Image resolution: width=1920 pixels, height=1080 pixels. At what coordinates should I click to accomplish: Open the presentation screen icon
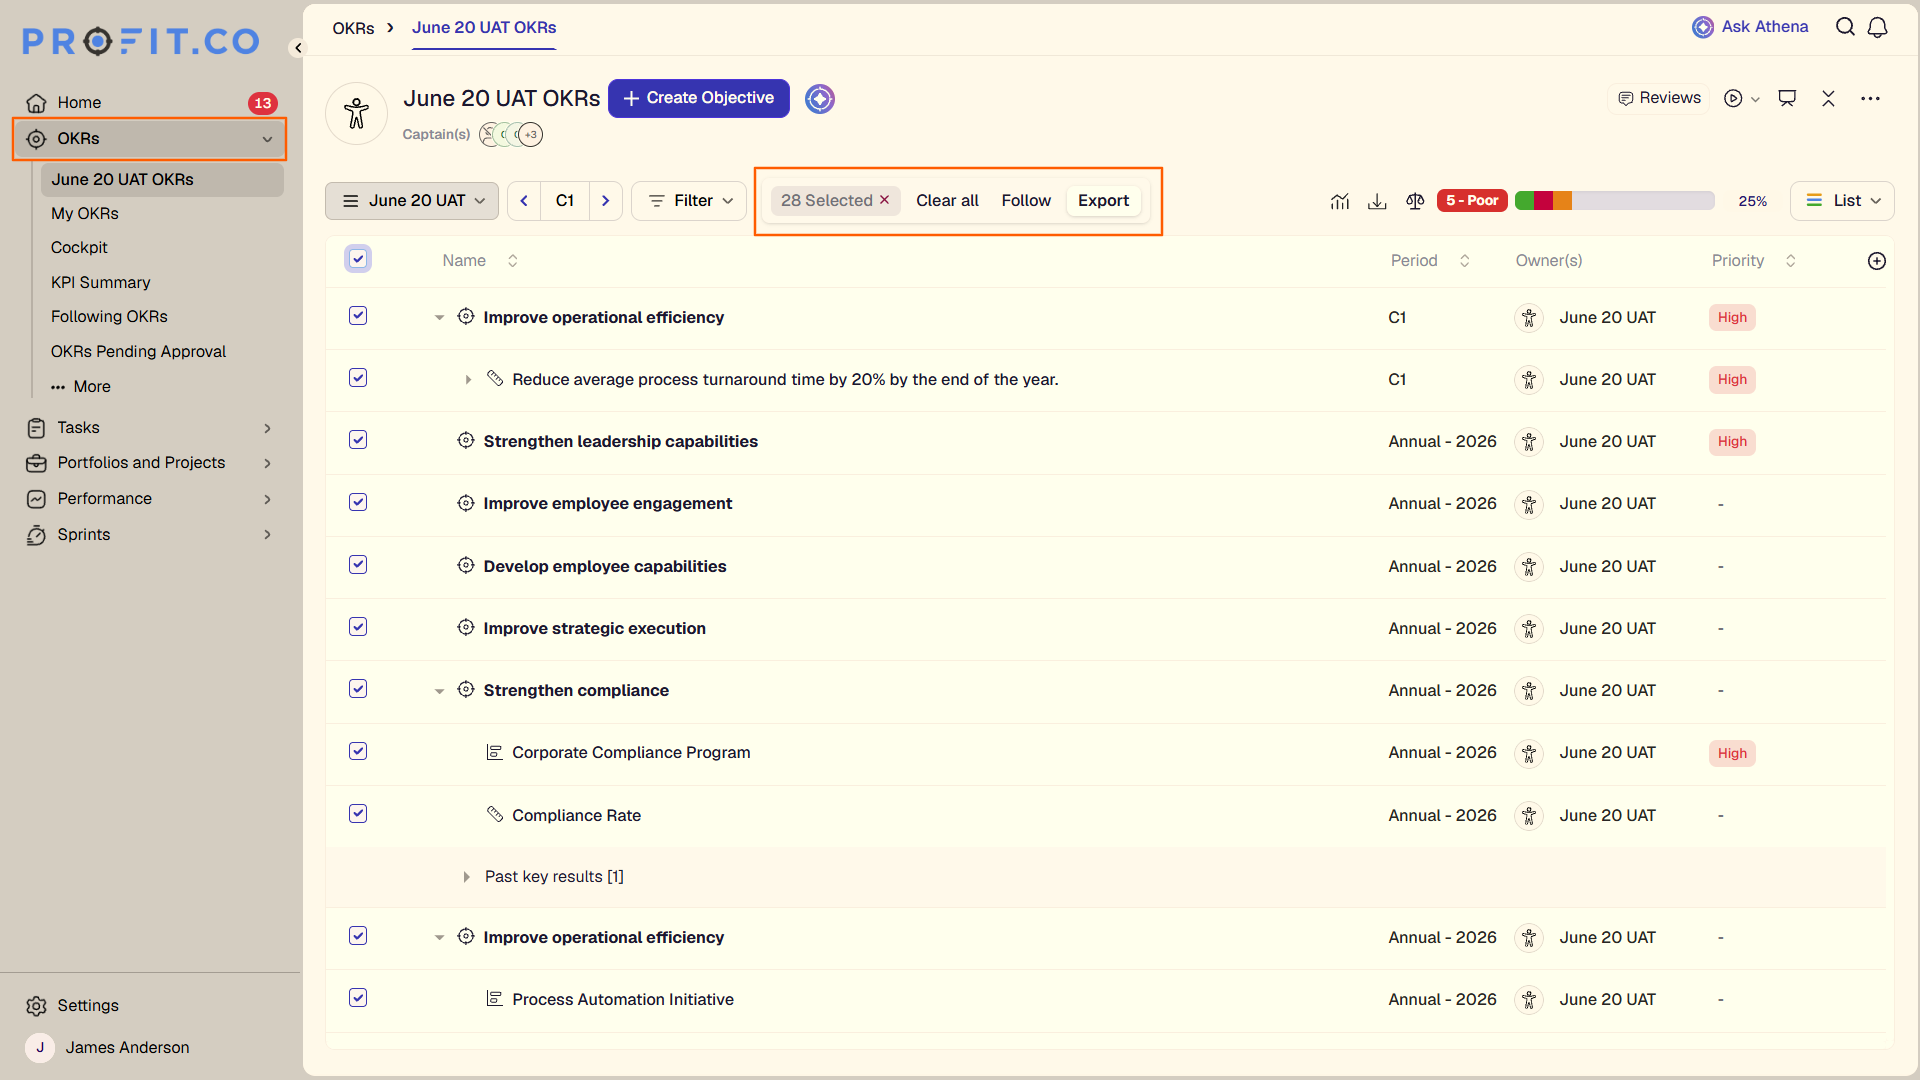1787,98
